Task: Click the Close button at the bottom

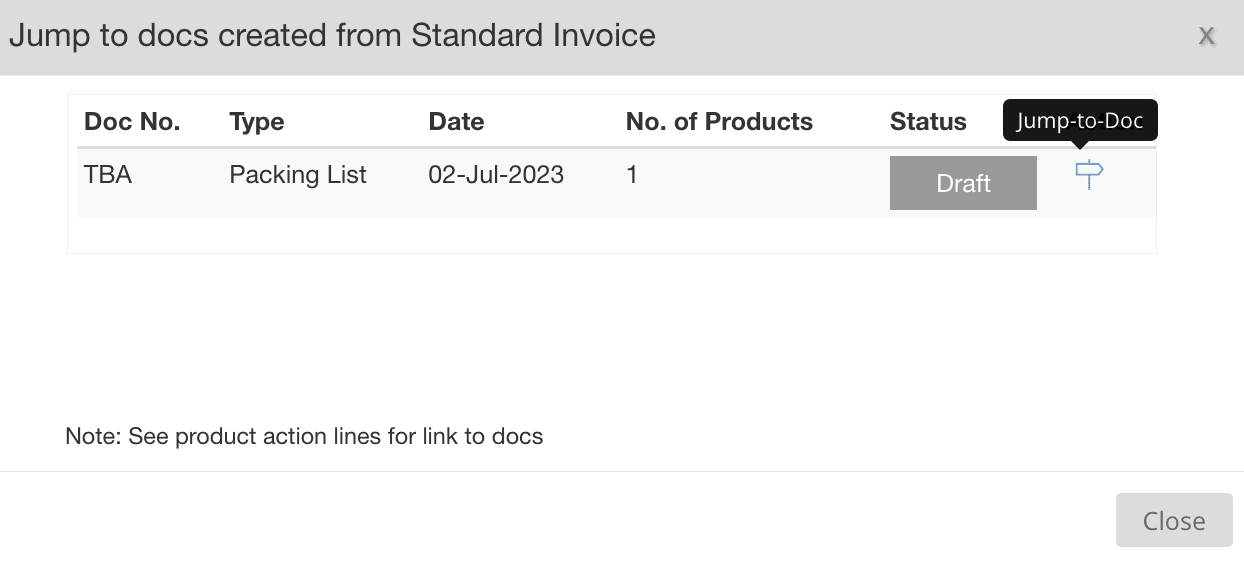Action: (x=1174, y=520)
